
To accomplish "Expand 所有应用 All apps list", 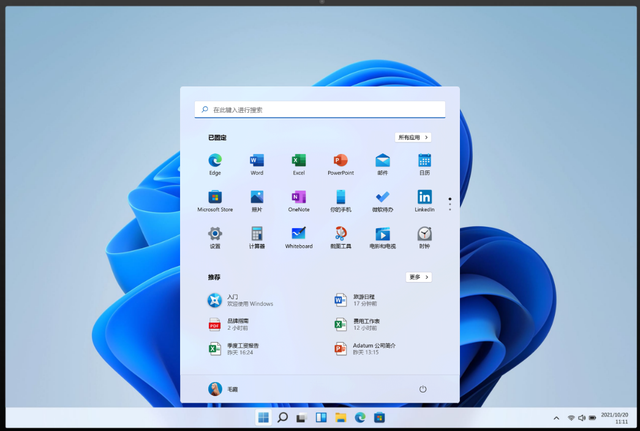I will click(x=413, y=138).
